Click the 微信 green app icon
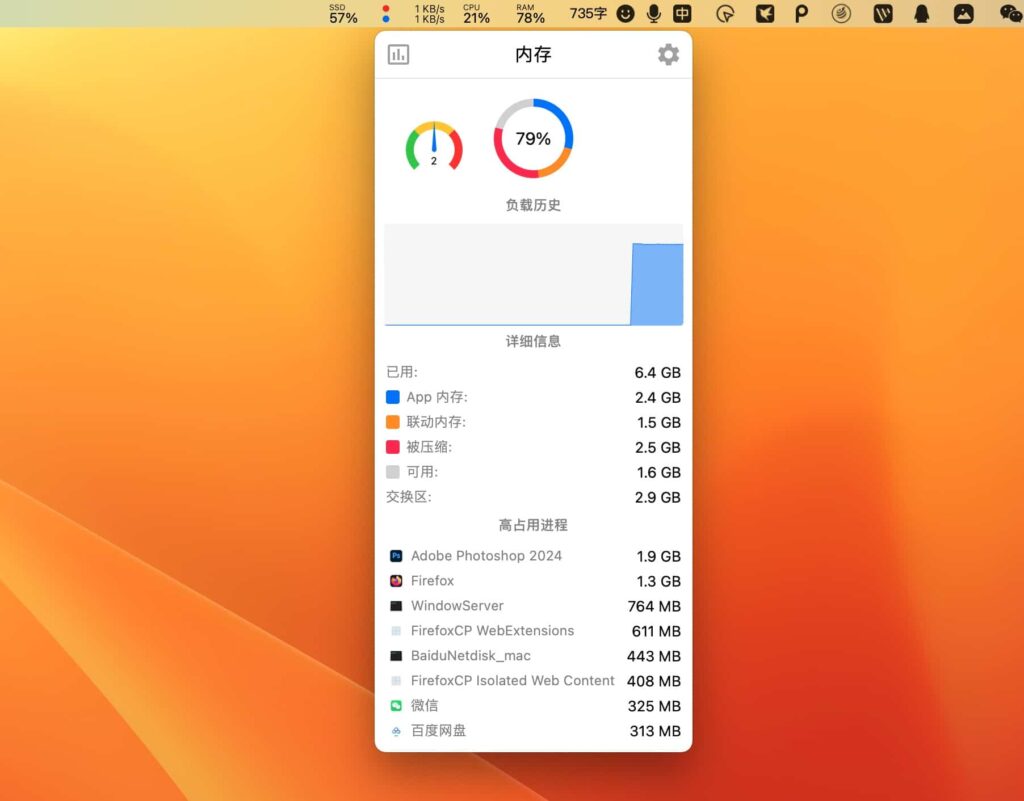The width and height of the screenshot is (1024, 801). tap(397, 706)
